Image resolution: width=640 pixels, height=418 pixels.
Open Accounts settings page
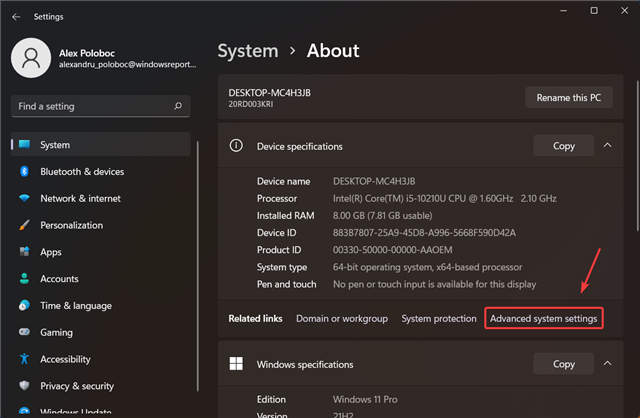point(59,279)
